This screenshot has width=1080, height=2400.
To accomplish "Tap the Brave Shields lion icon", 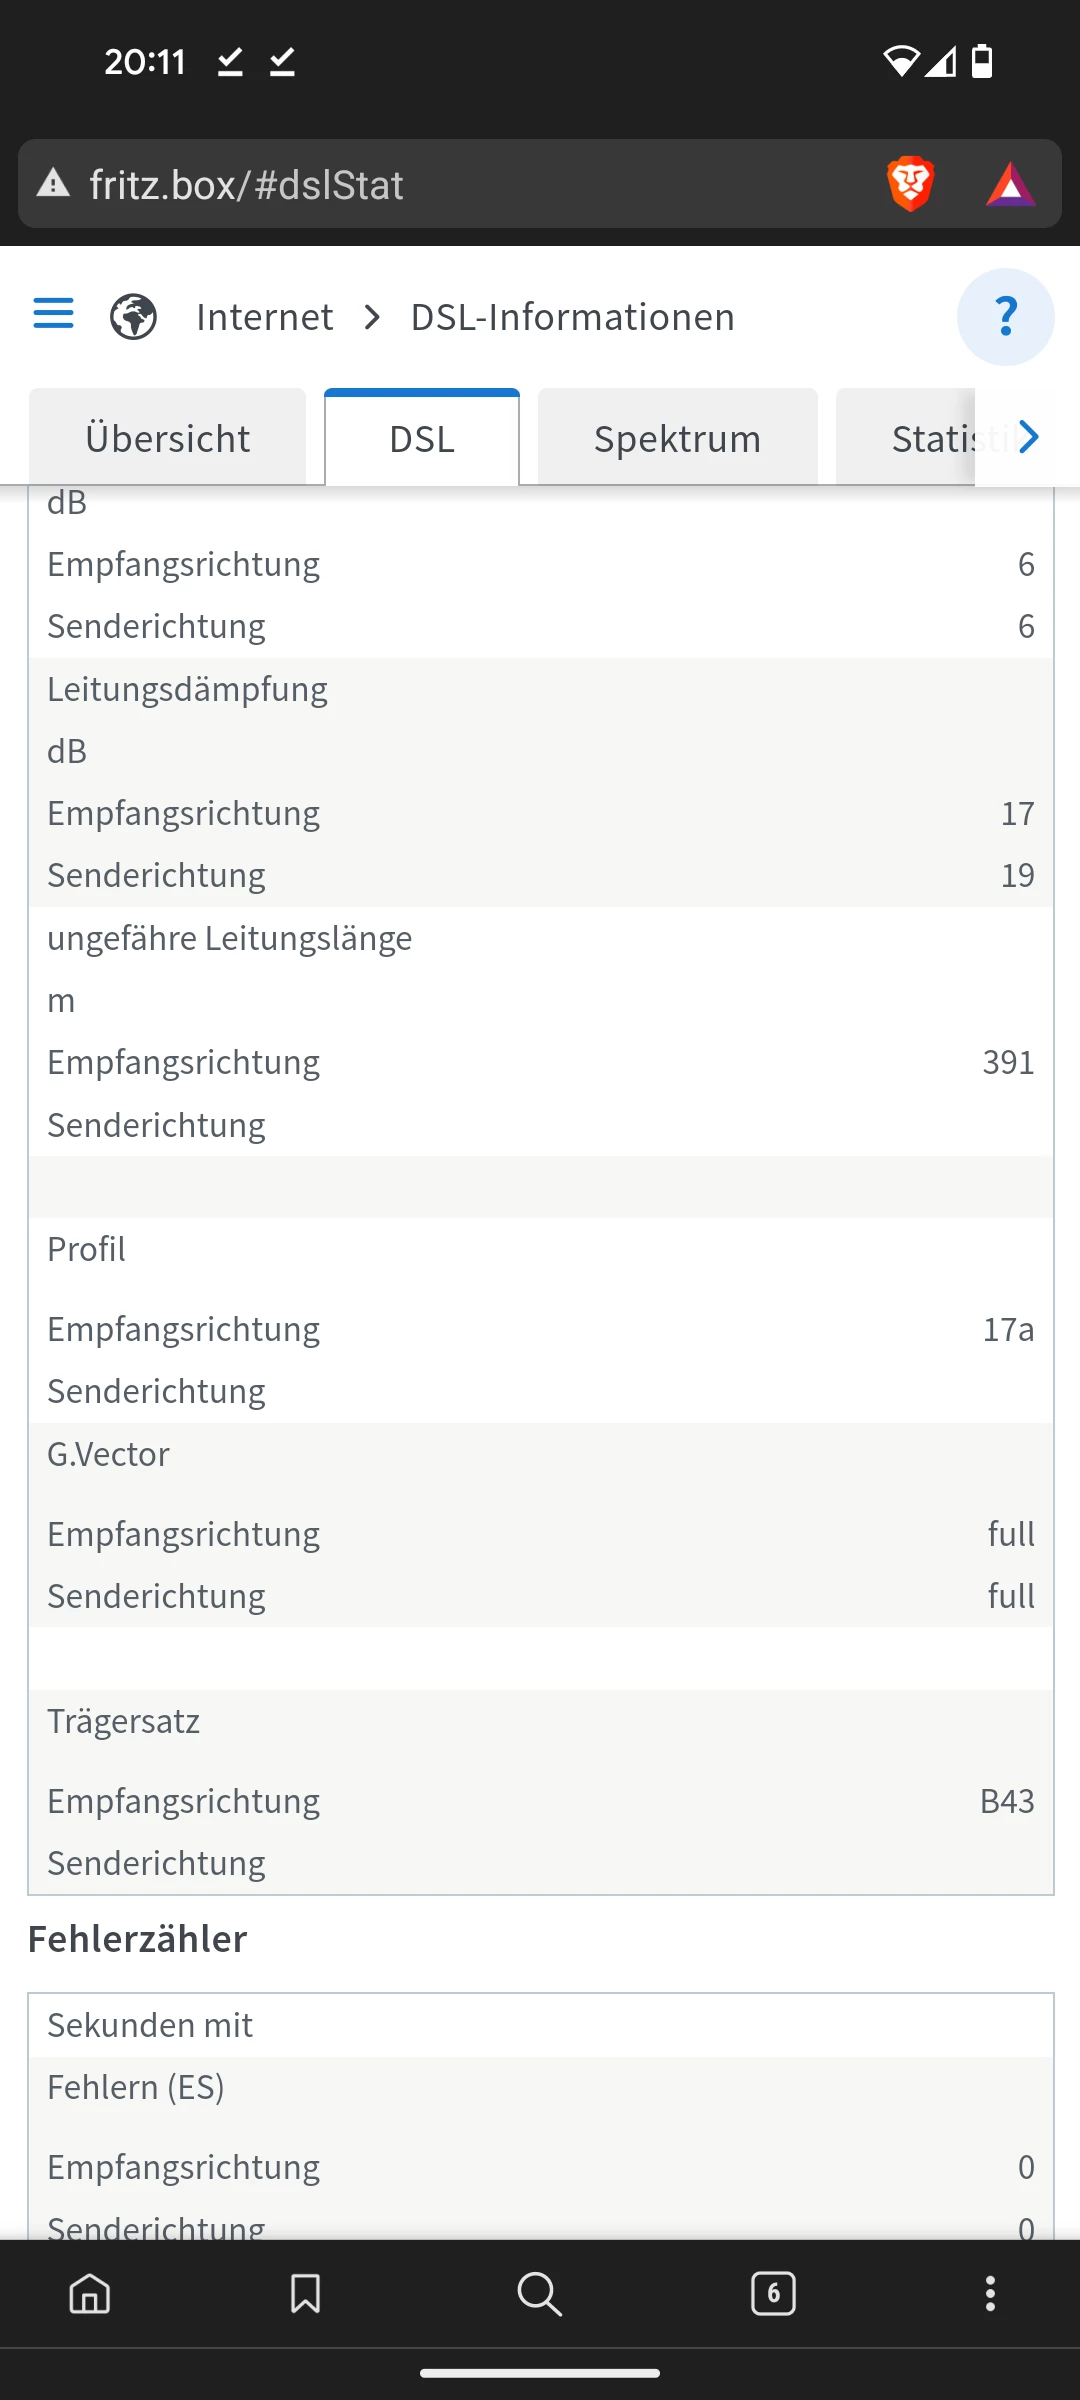I will point(910,185).
